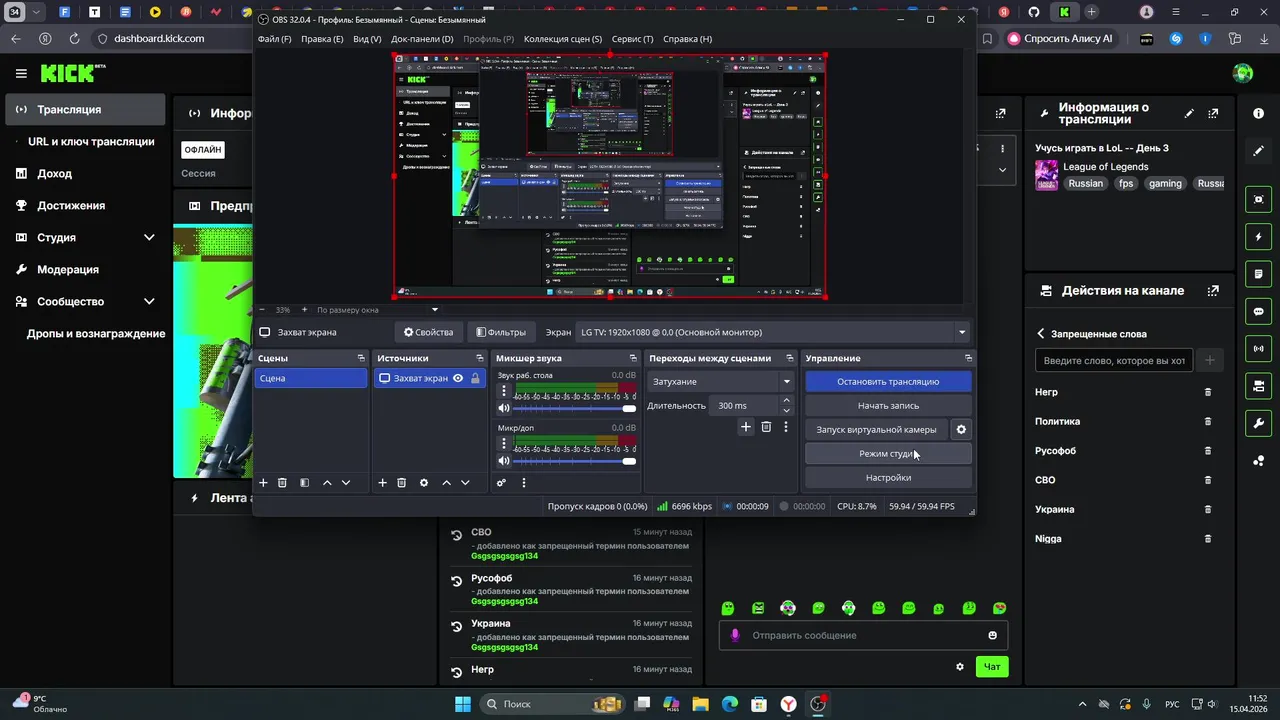Image resolution: width=1280 pixels, height=720 pixels.
Task: Adjust Звук раб. стола volume slider
Action: 574,408
